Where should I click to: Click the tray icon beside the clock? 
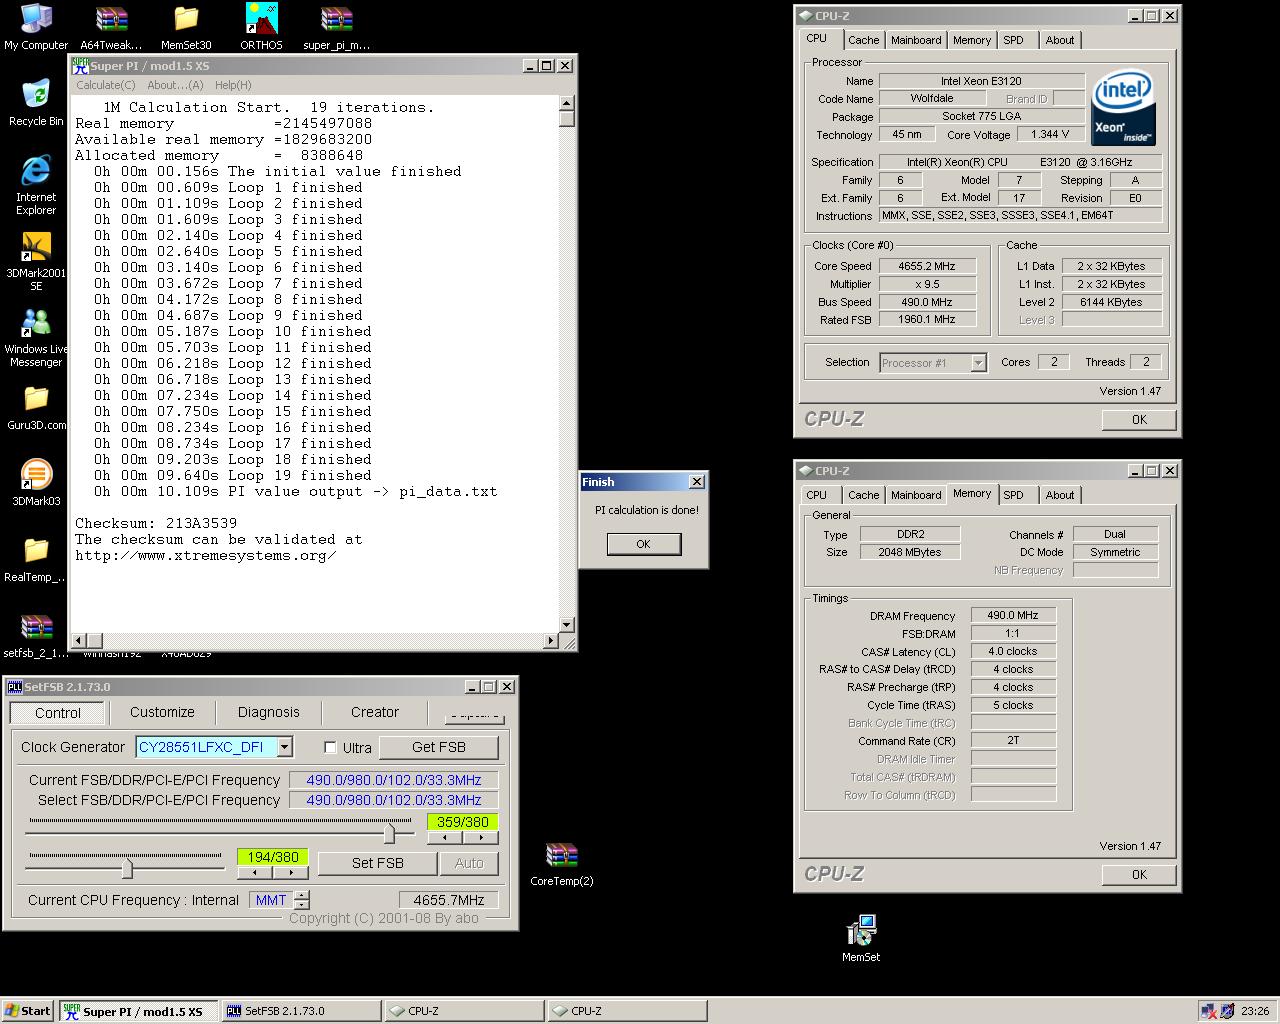(x=1227, y=1011)
